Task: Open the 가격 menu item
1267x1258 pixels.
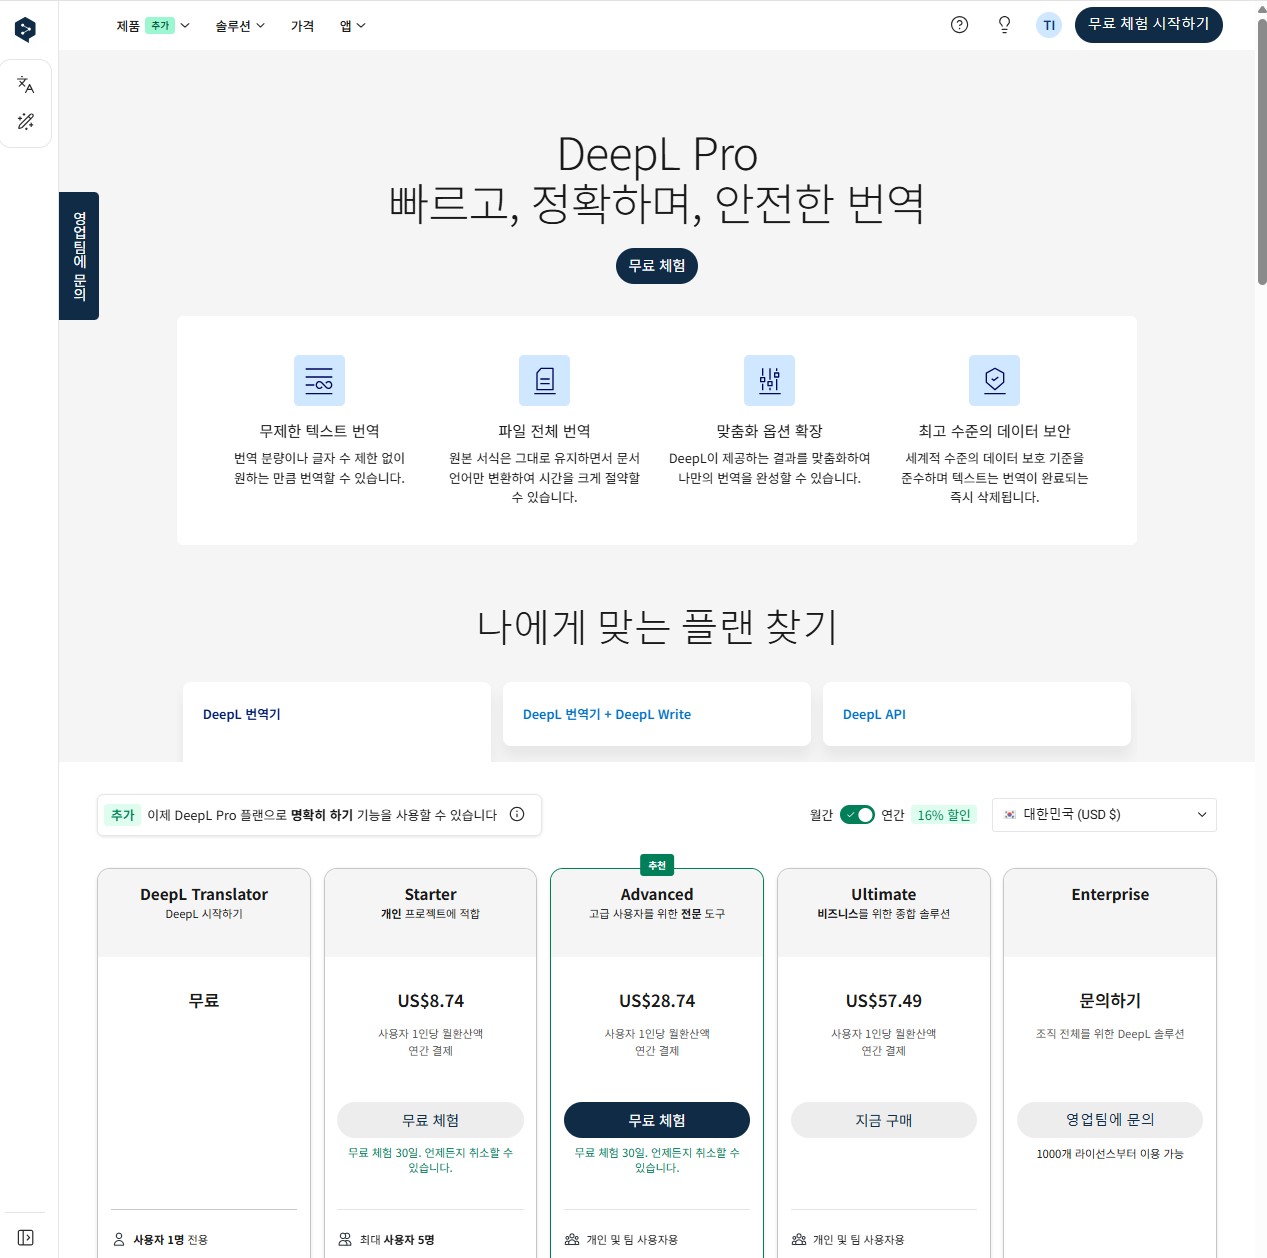Action: [302, 26]
